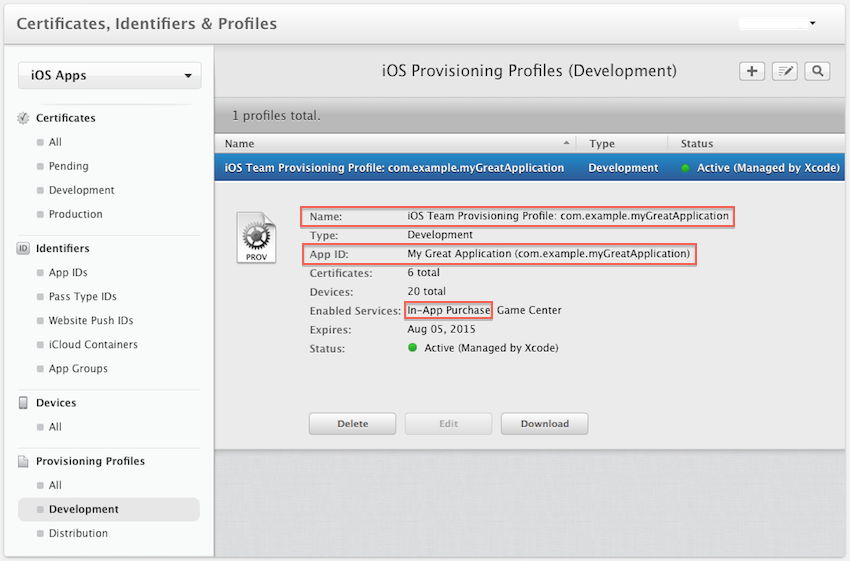Select Development under Provisioning Profiles

pyautogui.click(x=84, y=509)
